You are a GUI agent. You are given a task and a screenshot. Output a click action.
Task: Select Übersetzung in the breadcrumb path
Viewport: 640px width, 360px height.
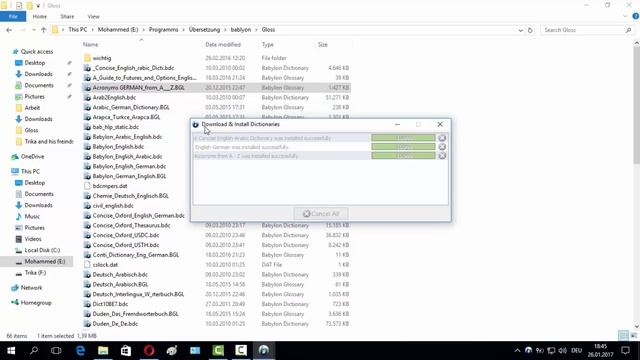(204, 30)
